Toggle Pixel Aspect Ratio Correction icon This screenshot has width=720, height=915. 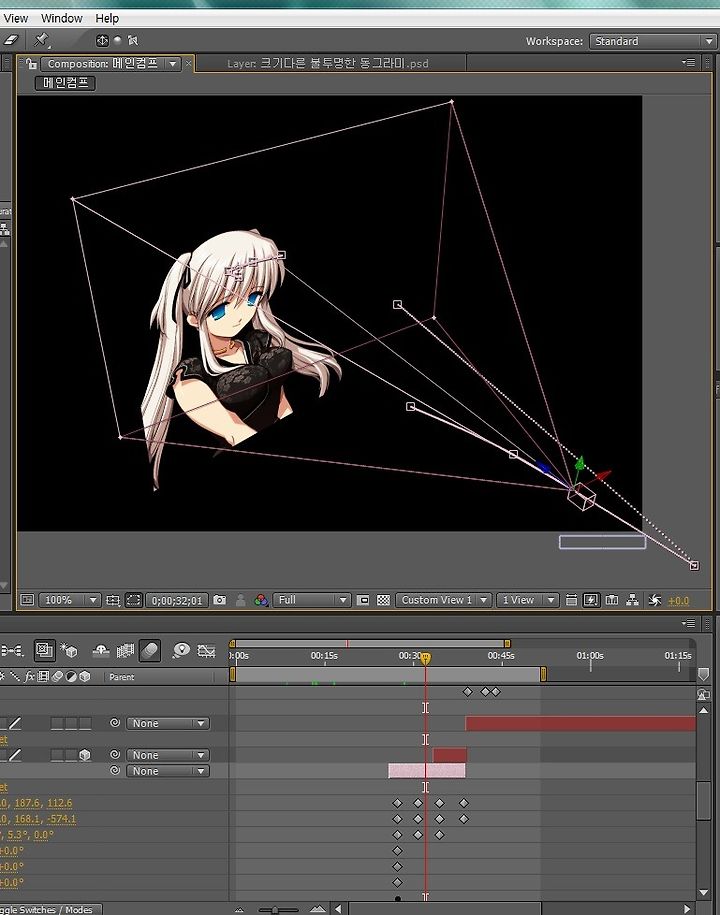click(571, 600)
